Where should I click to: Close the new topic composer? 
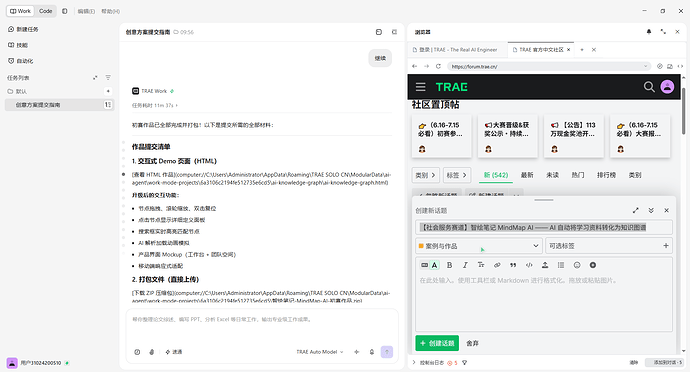(x=667, y=210)
